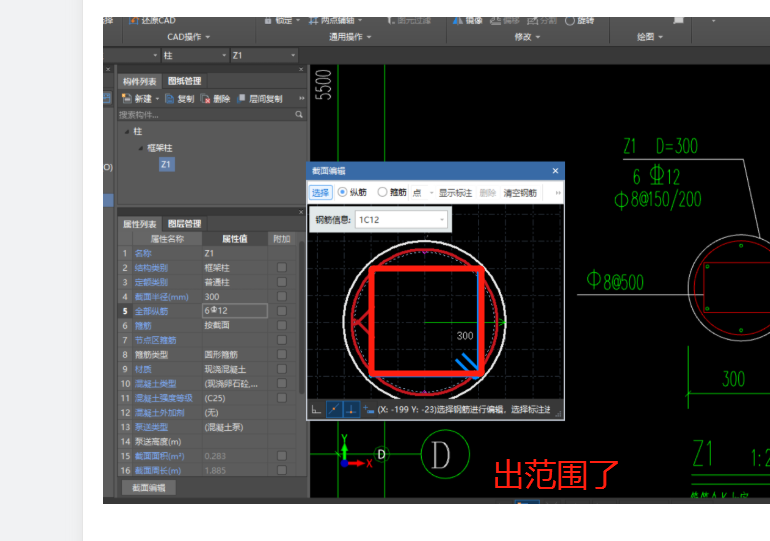The image size is (770, 541).
Task: Toggle 附加 checkbox for 结构类别 row
Action: (282, 268)
